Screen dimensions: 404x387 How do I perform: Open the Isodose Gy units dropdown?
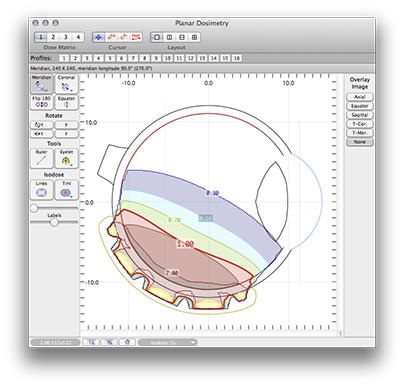(168, 343)
